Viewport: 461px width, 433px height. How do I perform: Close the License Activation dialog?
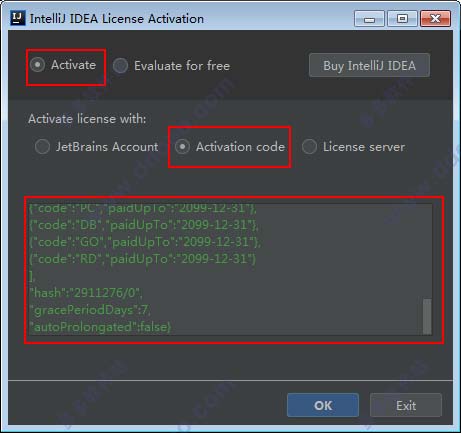[x=436, y=19]
